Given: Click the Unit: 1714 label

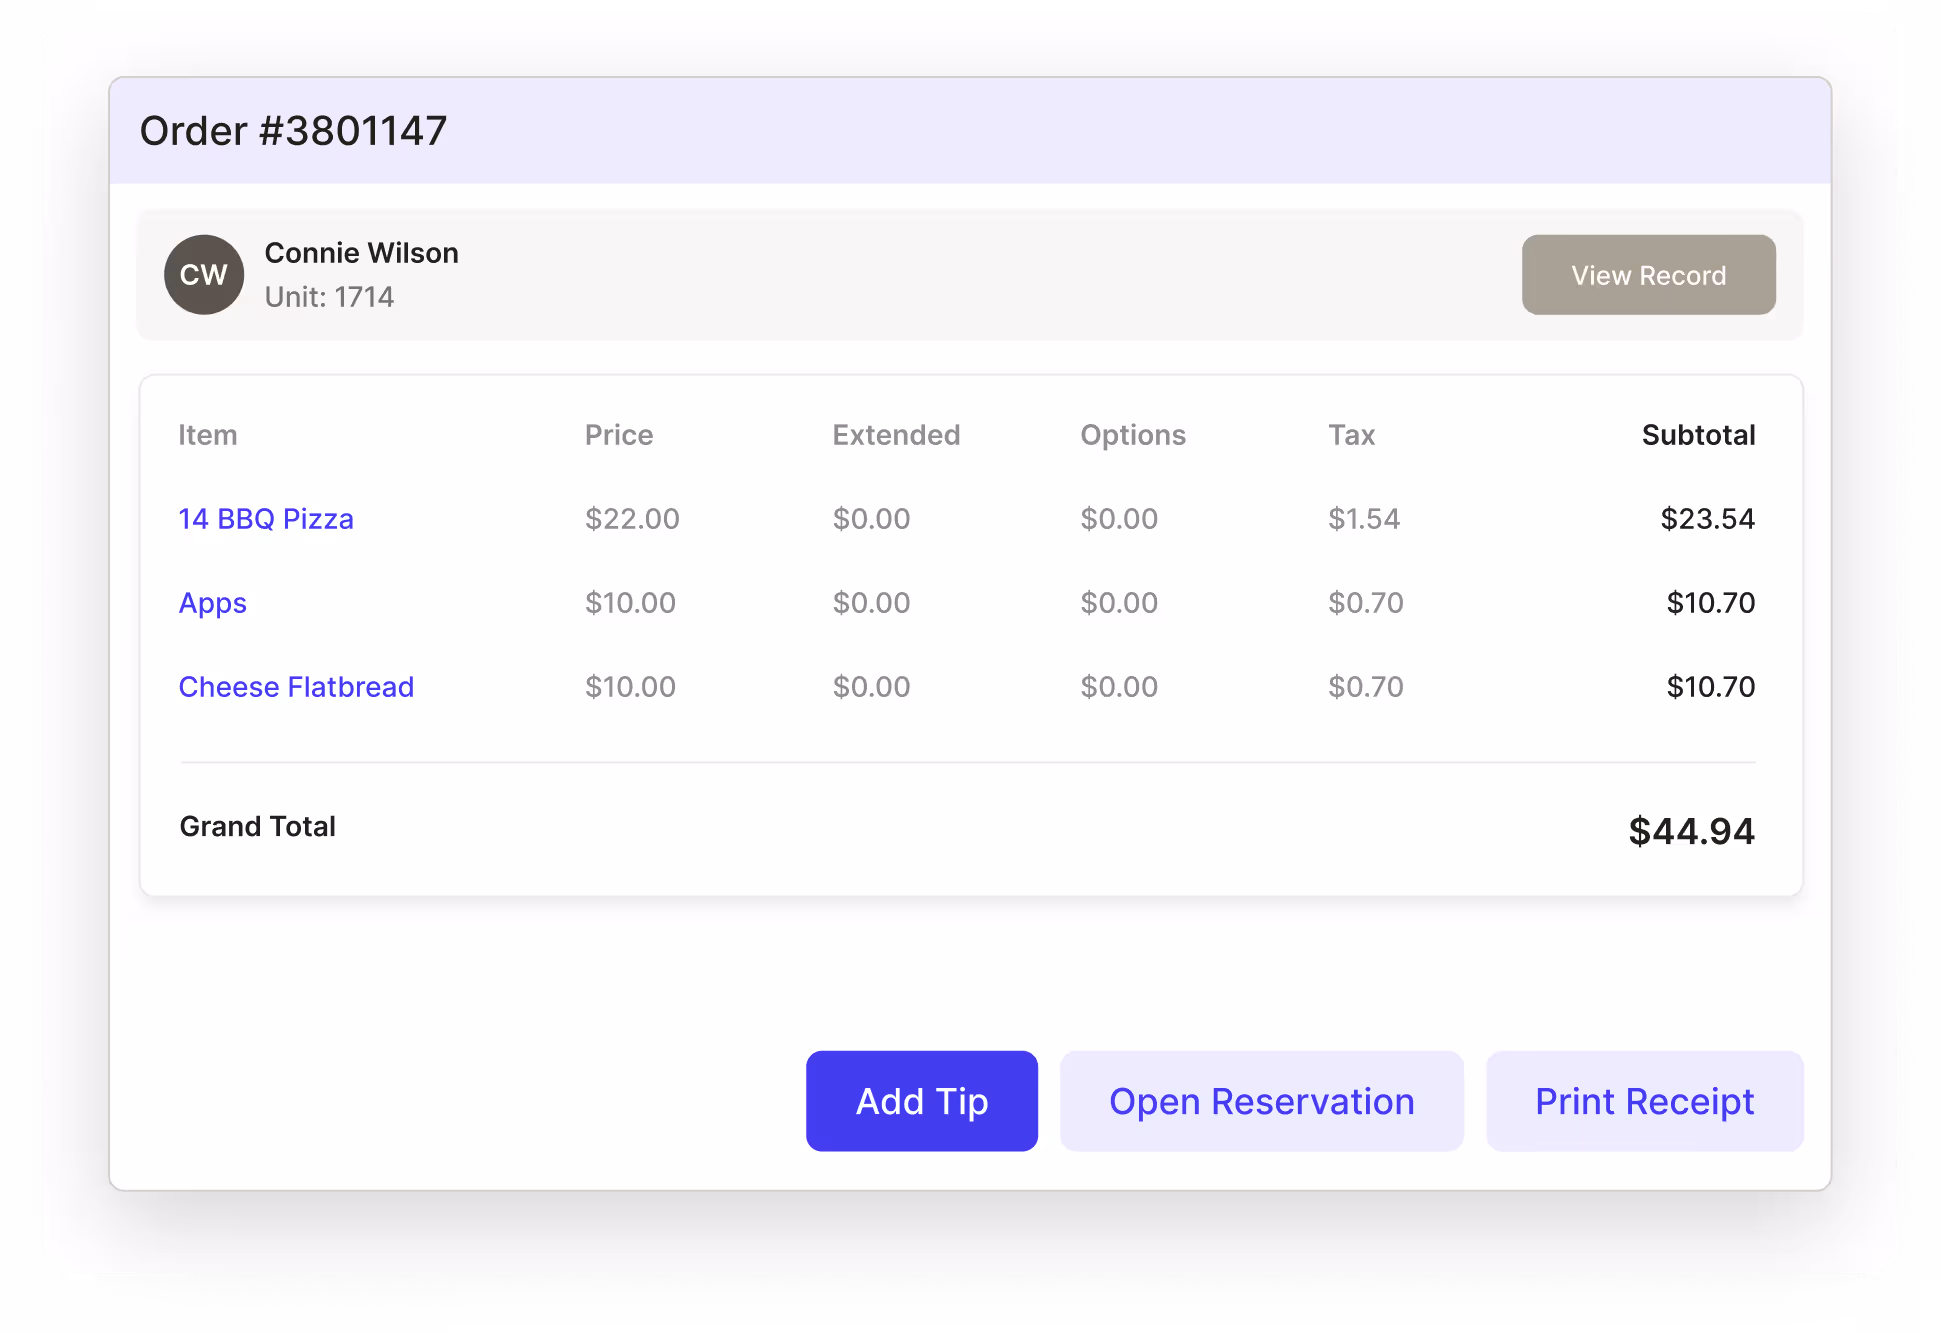Looking at the screenshot, I should point(328,297).
